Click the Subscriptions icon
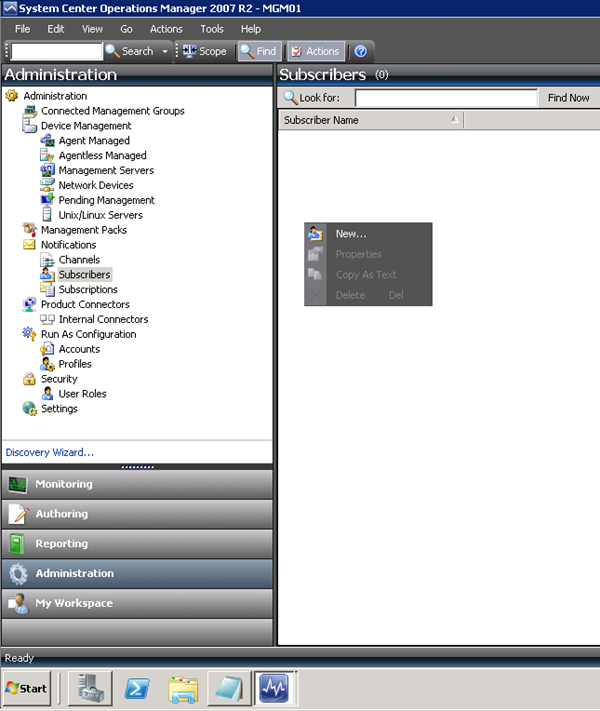600x711 pixels. [x=47, y=289]
